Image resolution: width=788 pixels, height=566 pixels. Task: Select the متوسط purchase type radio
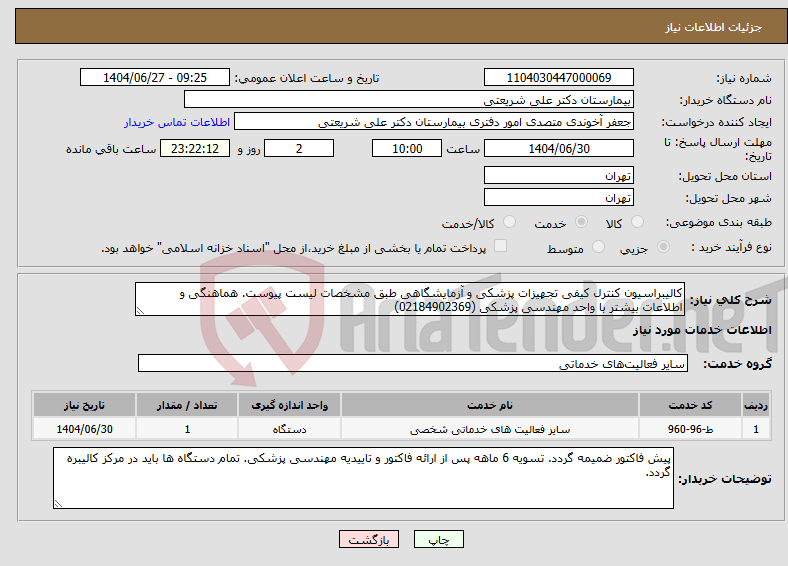click(x=598, y=247)
